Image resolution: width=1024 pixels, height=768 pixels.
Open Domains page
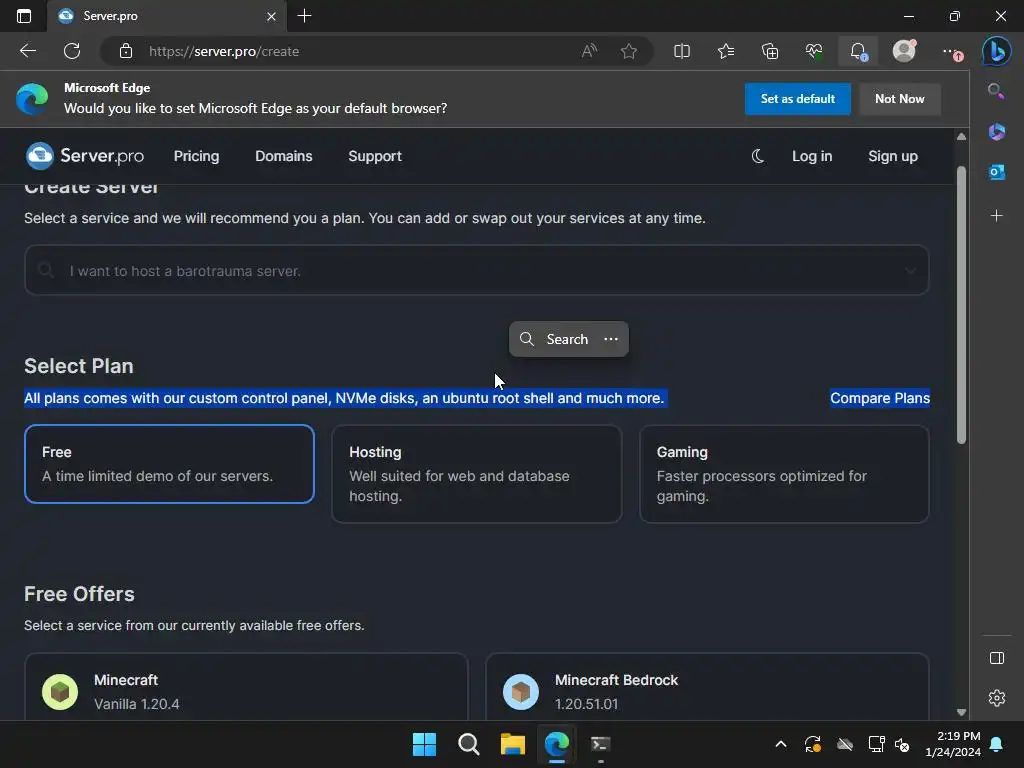[x=283, y=156]
